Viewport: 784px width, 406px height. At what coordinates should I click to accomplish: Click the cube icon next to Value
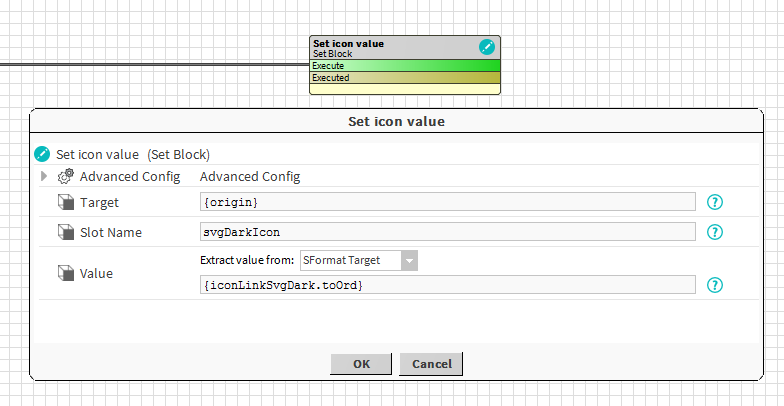tap(66, 272)
